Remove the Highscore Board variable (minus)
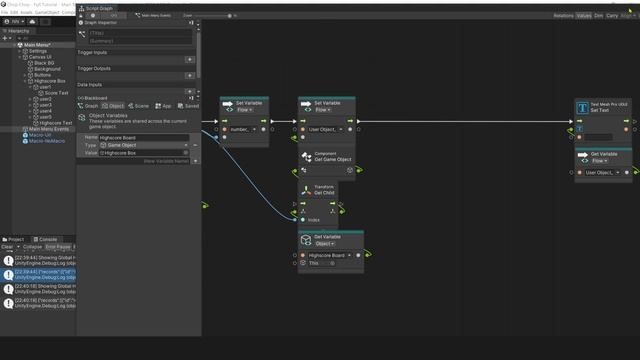640x360 pixels. click(195, 145)
